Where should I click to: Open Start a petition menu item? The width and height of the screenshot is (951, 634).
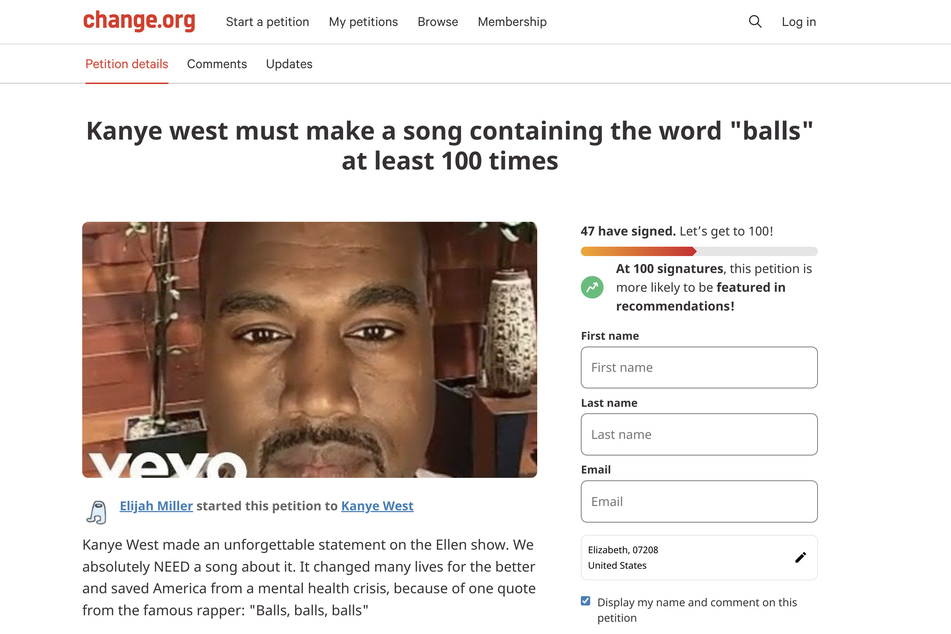tap(267, 22)
